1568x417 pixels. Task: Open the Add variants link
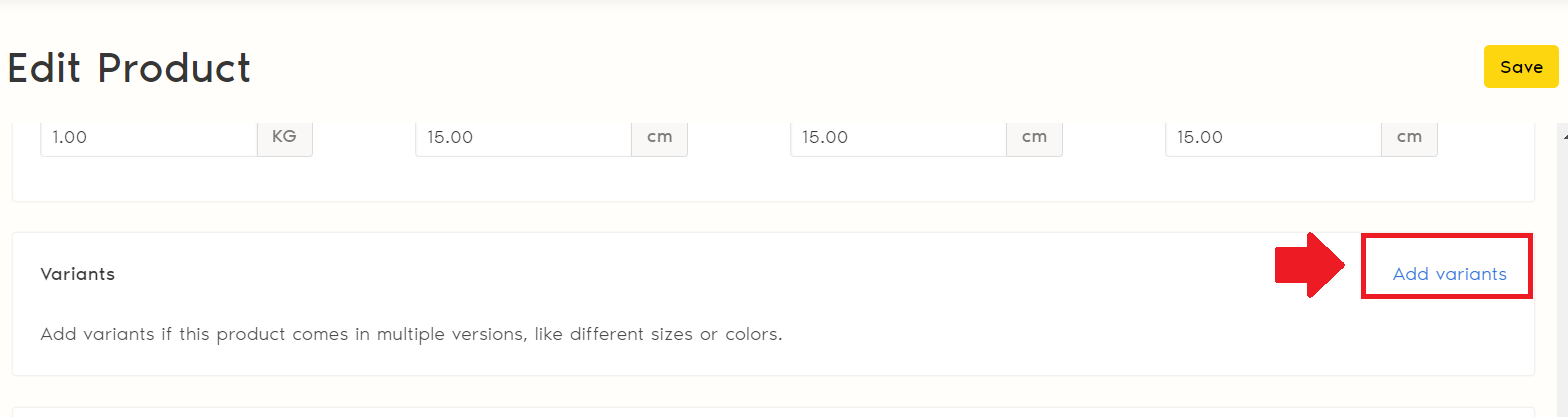1449,274
